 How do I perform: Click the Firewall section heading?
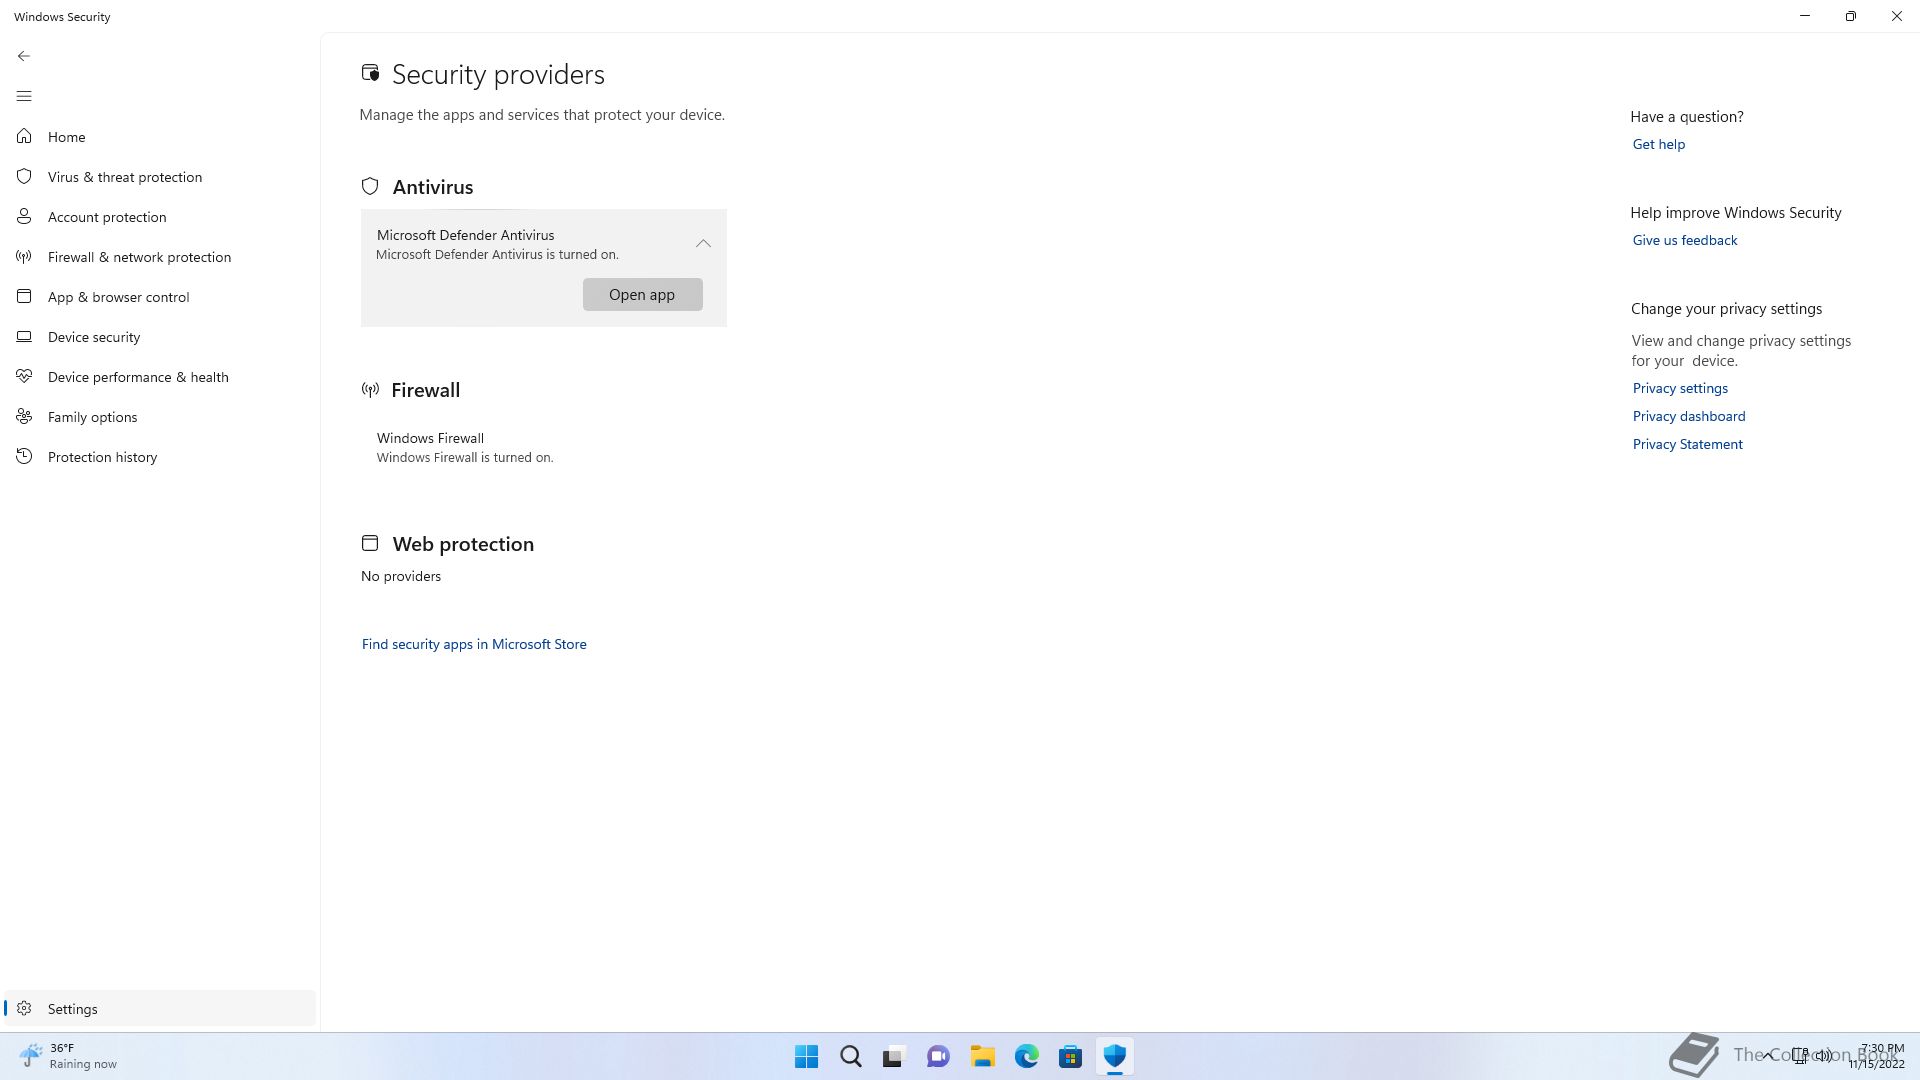pyautogui.click(x=425, y=390)
